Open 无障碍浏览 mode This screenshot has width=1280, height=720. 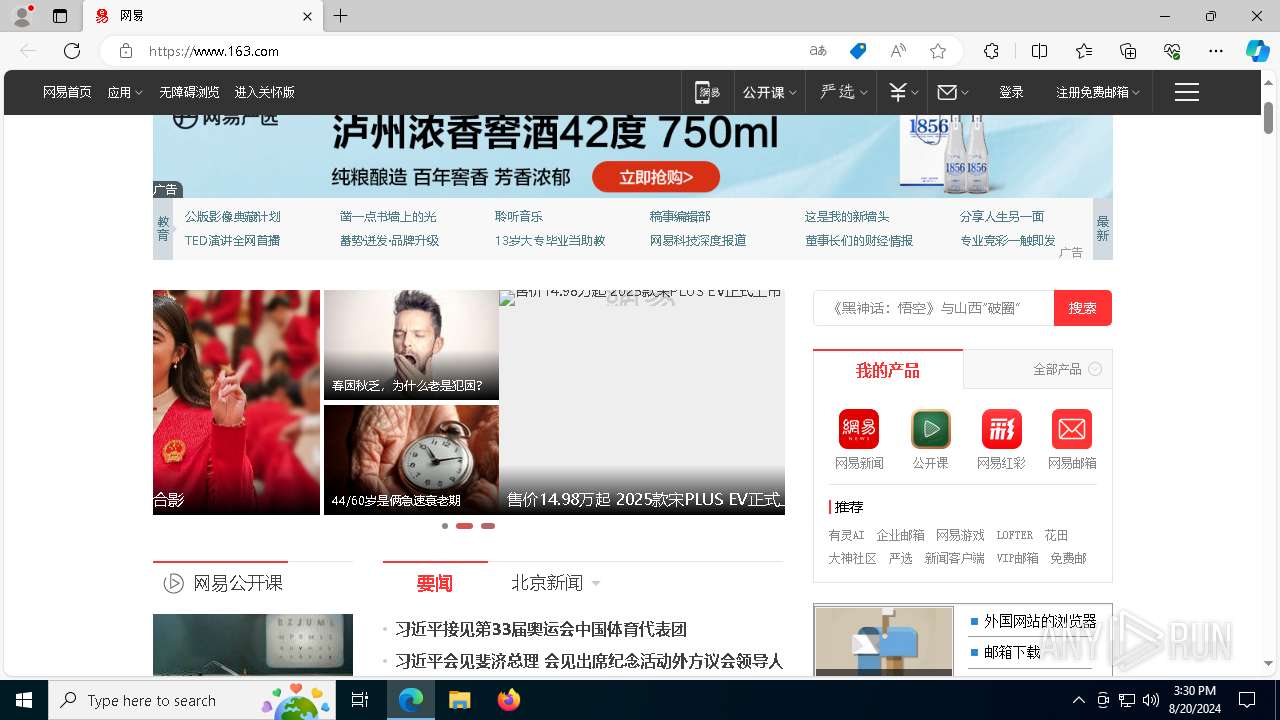coord(189,92)
